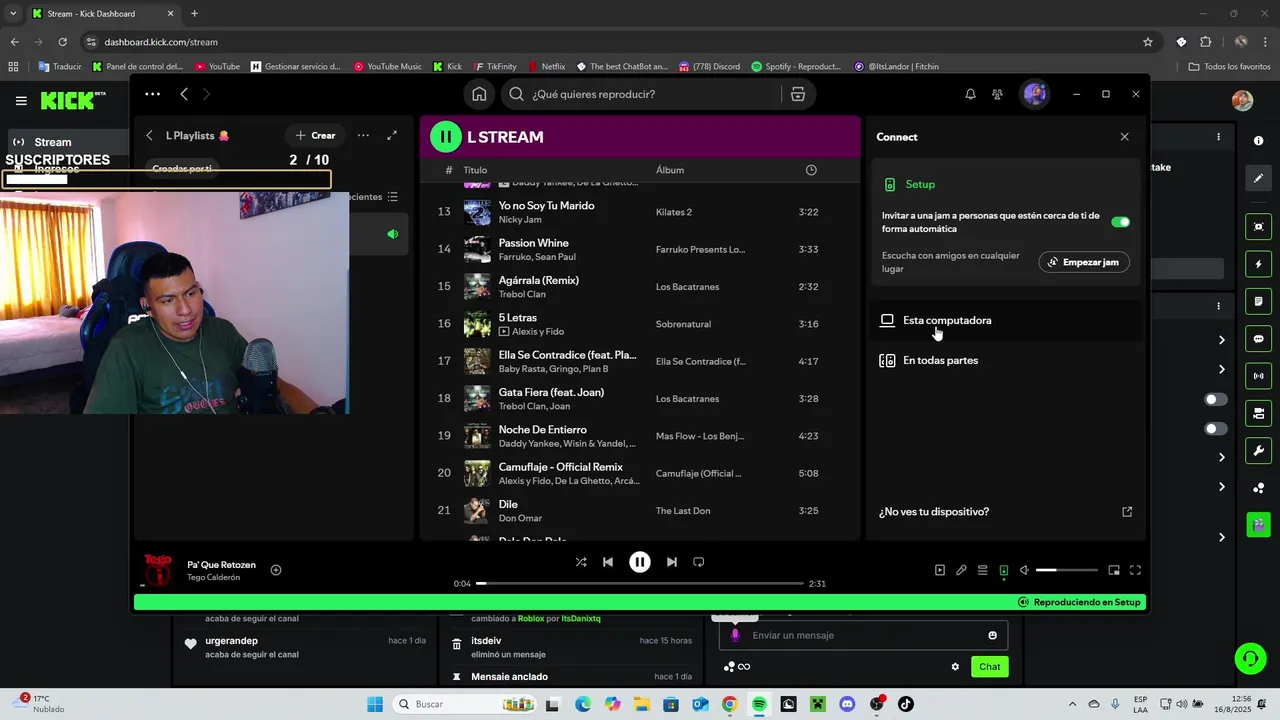1280x720 pixels.
Task: Open Now Playing view in Spotify
Action: [x=940, y=570]
